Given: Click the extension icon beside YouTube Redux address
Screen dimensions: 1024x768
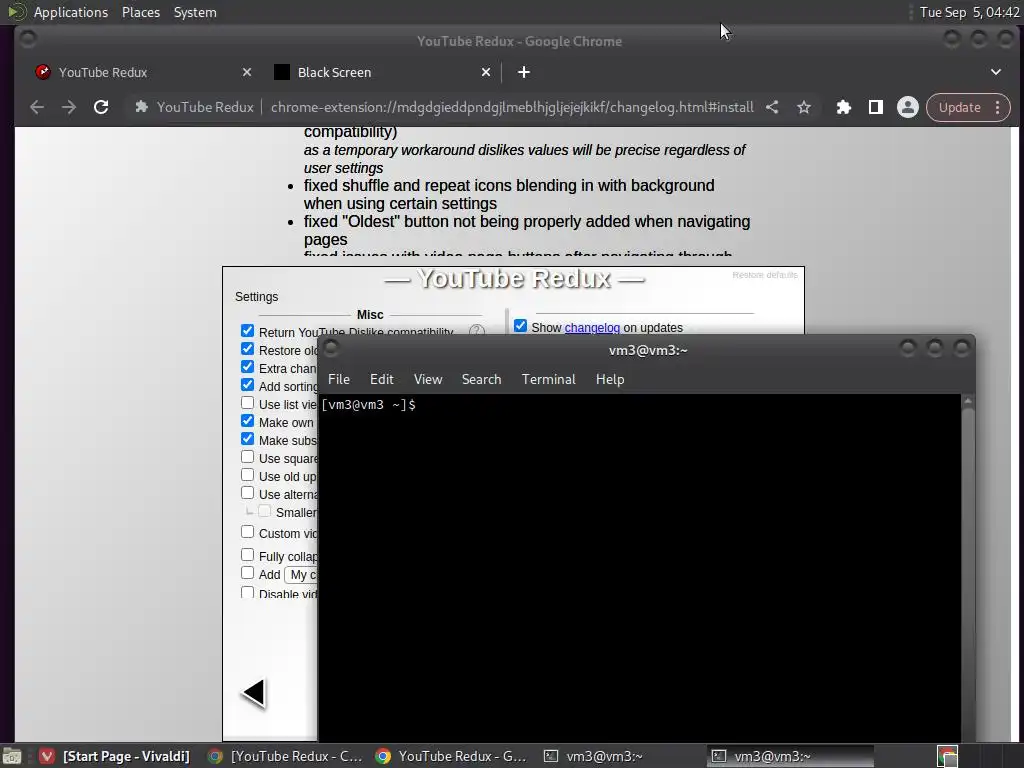Looking at the screenshot, I should pos(141,107).
